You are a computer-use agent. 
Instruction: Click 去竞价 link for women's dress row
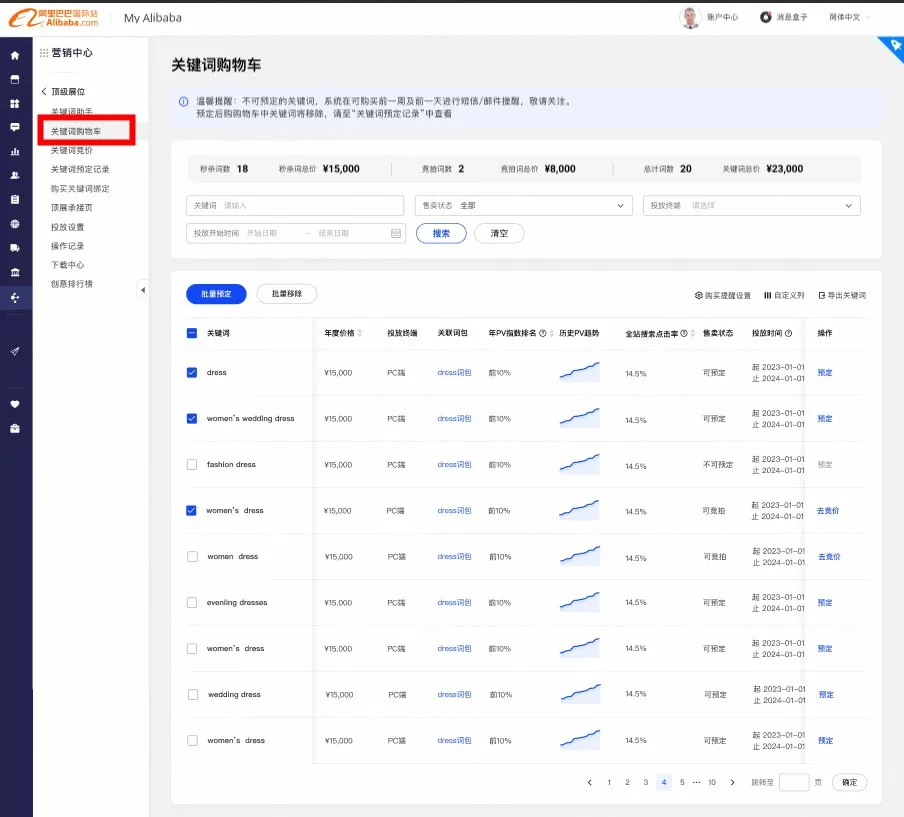pyautogui.click(x=828, y=511)
